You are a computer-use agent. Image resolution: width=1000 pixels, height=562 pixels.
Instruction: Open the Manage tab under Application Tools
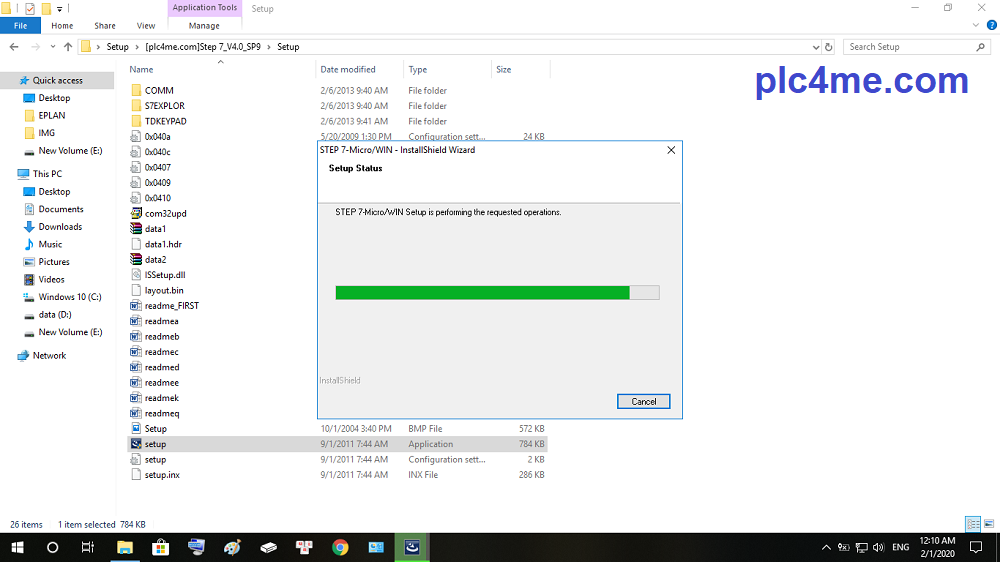pos(204,26)
